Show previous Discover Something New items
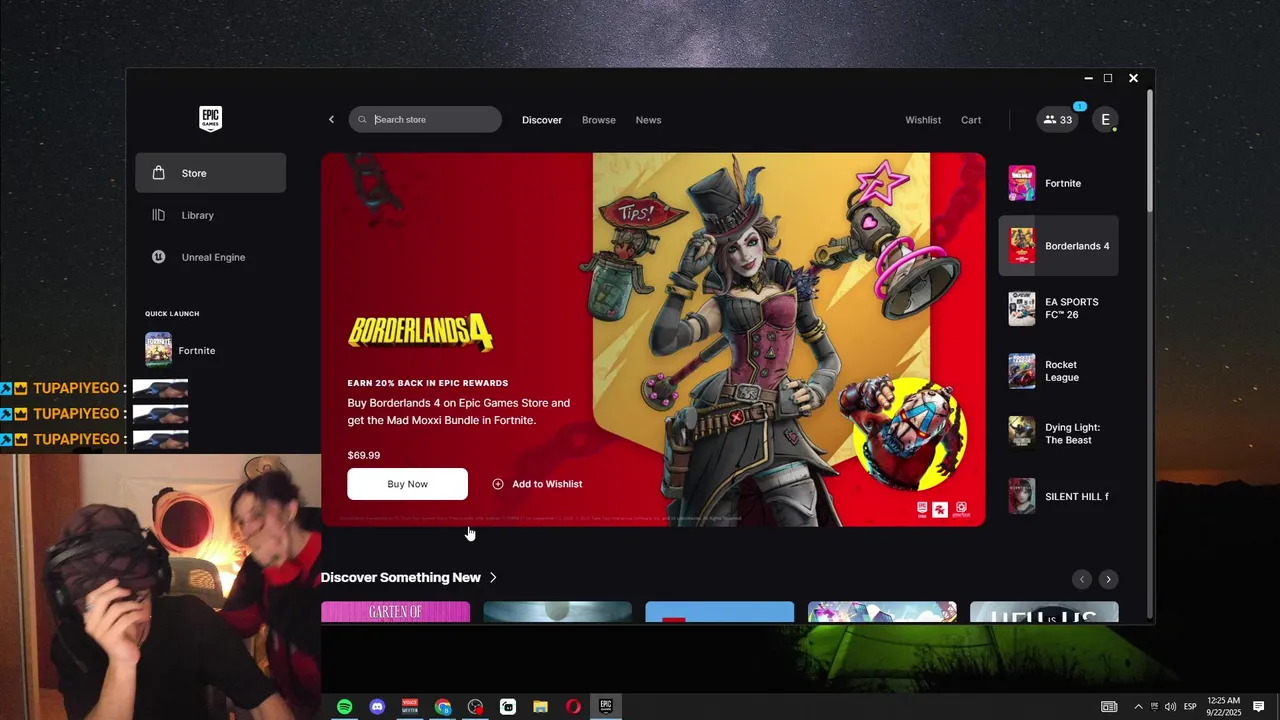 point(1081,579)
